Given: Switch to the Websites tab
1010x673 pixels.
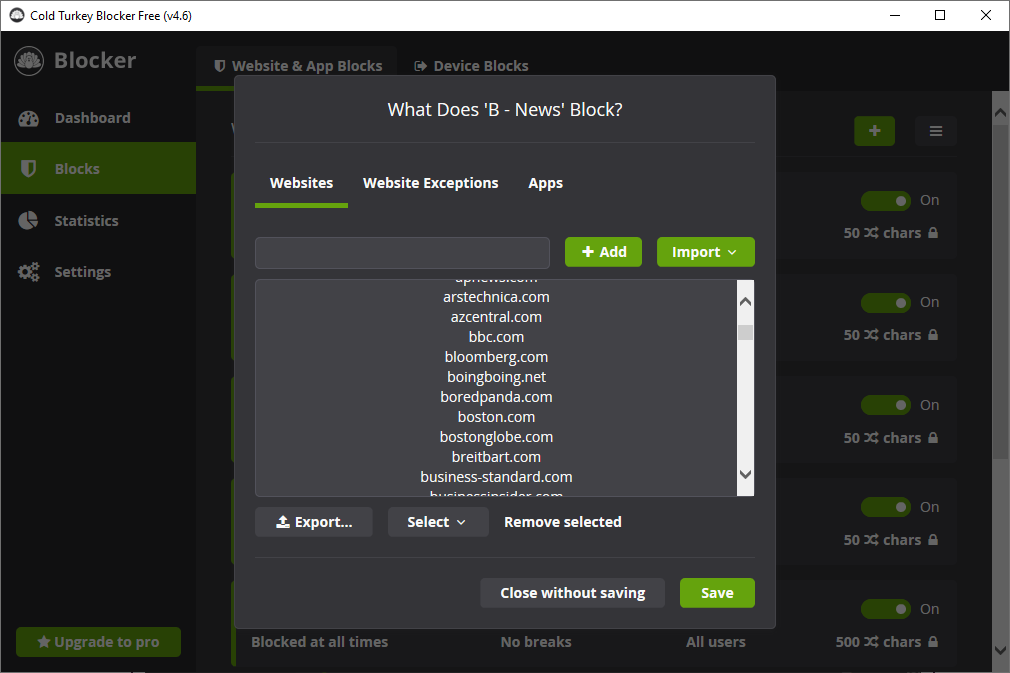Looking at the screenshot, I should coord(301,184).
